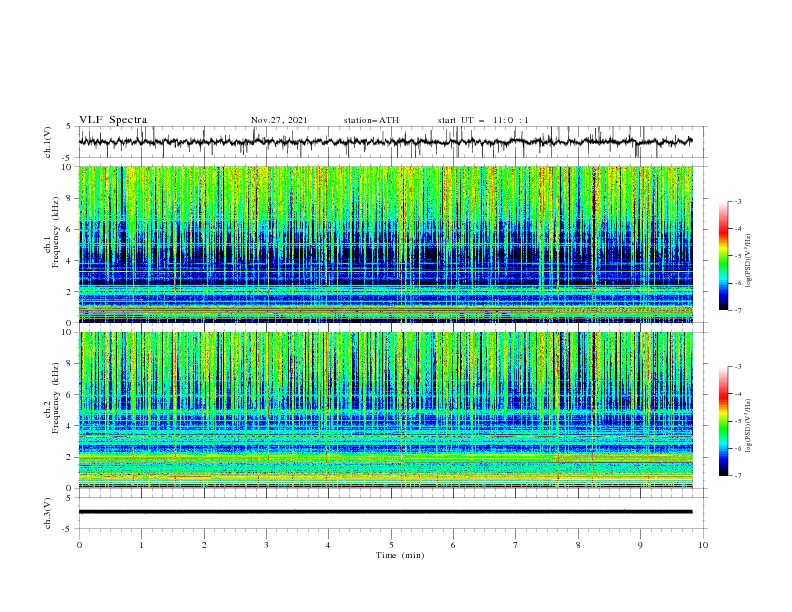Click the ch.1 color bar "-7" label
Viewport: 792px width, 612px height.
pos(737,310)
